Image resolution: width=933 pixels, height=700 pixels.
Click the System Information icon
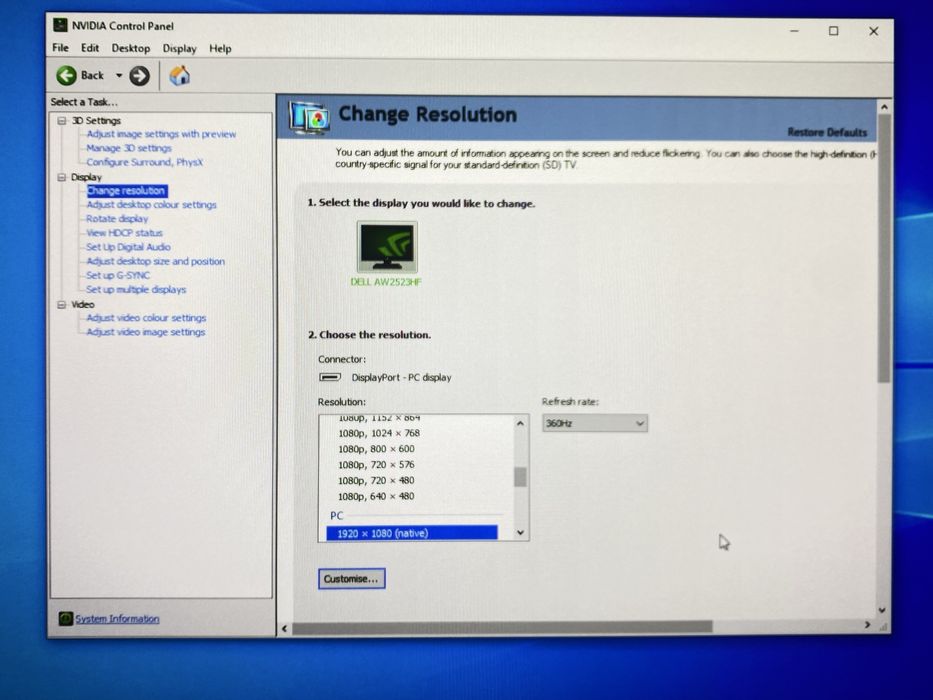[x=65, y=618]
